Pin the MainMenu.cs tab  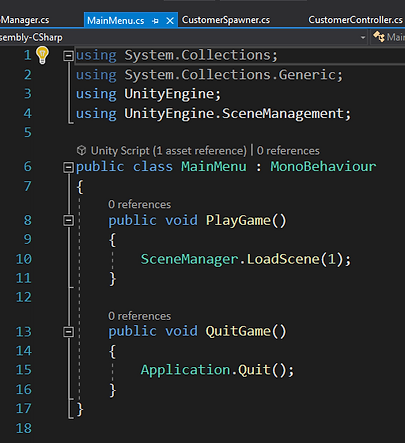pyautogui.click(x=155, y=21)
